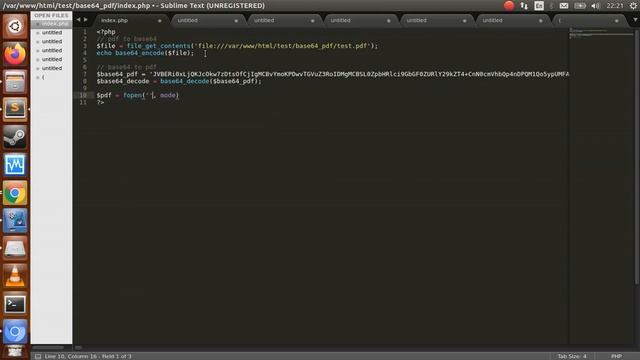Go to next tab arrow
Viewport: 640px width, 360px height.
pos(86,19)
